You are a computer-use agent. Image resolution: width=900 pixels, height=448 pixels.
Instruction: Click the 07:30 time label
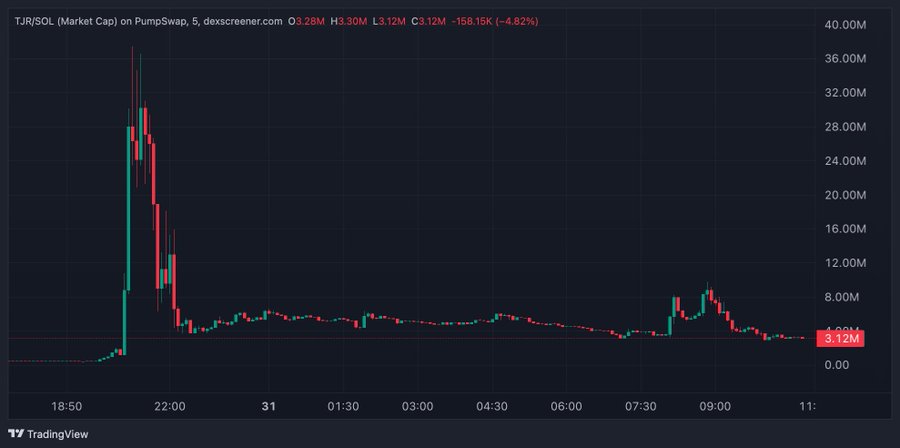tap(641, 407)
